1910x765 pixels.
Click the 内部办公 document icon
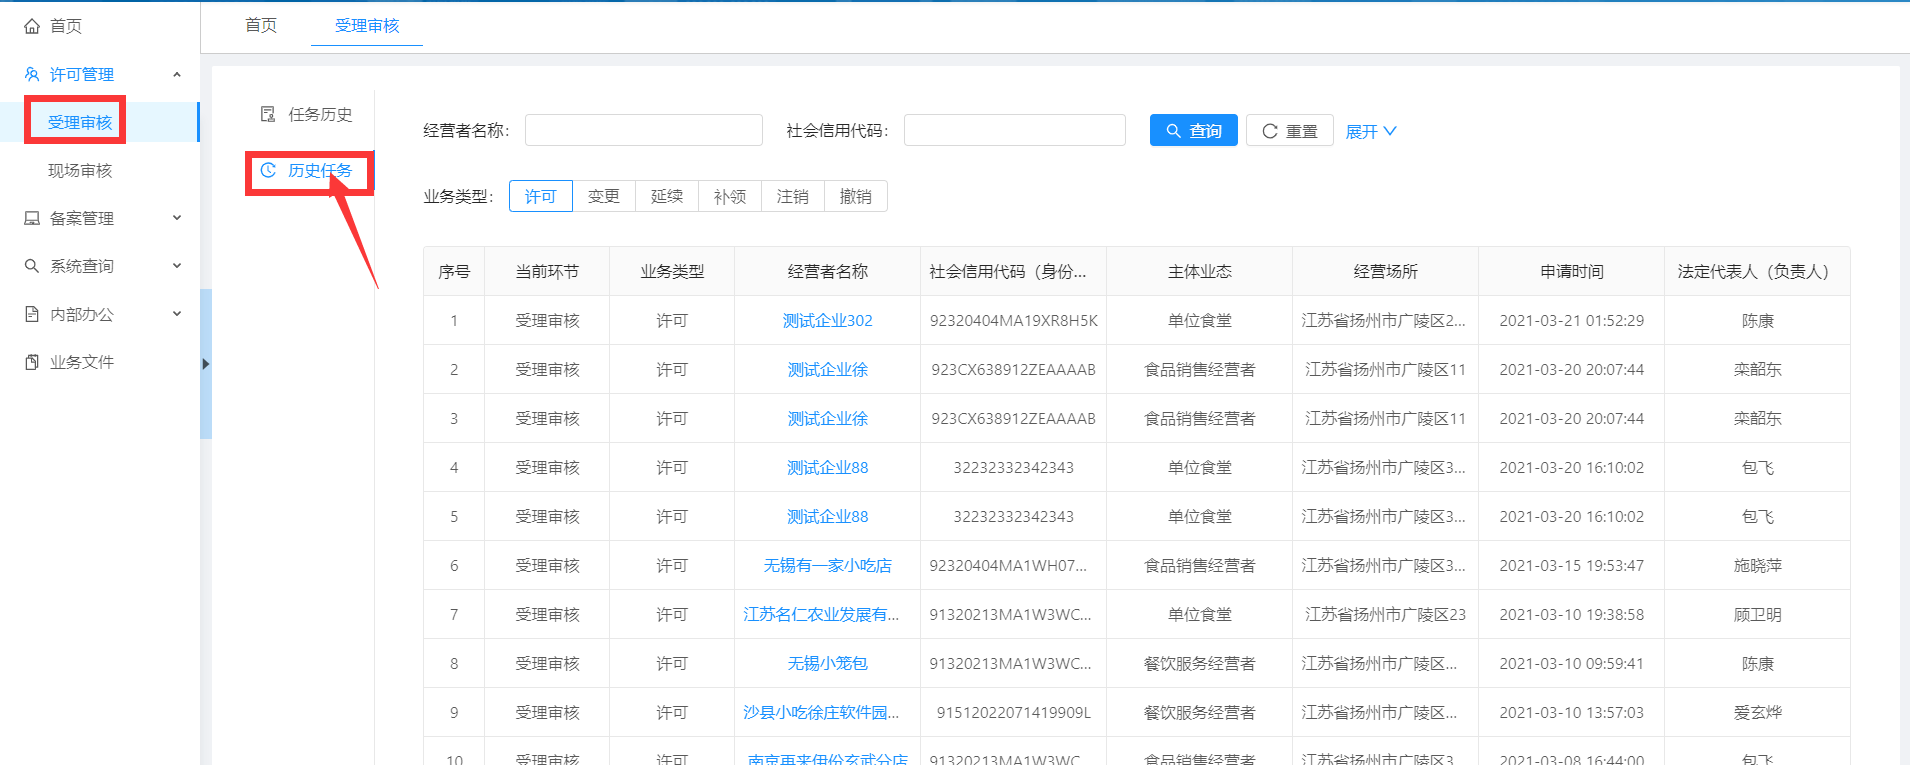(32, 314)
